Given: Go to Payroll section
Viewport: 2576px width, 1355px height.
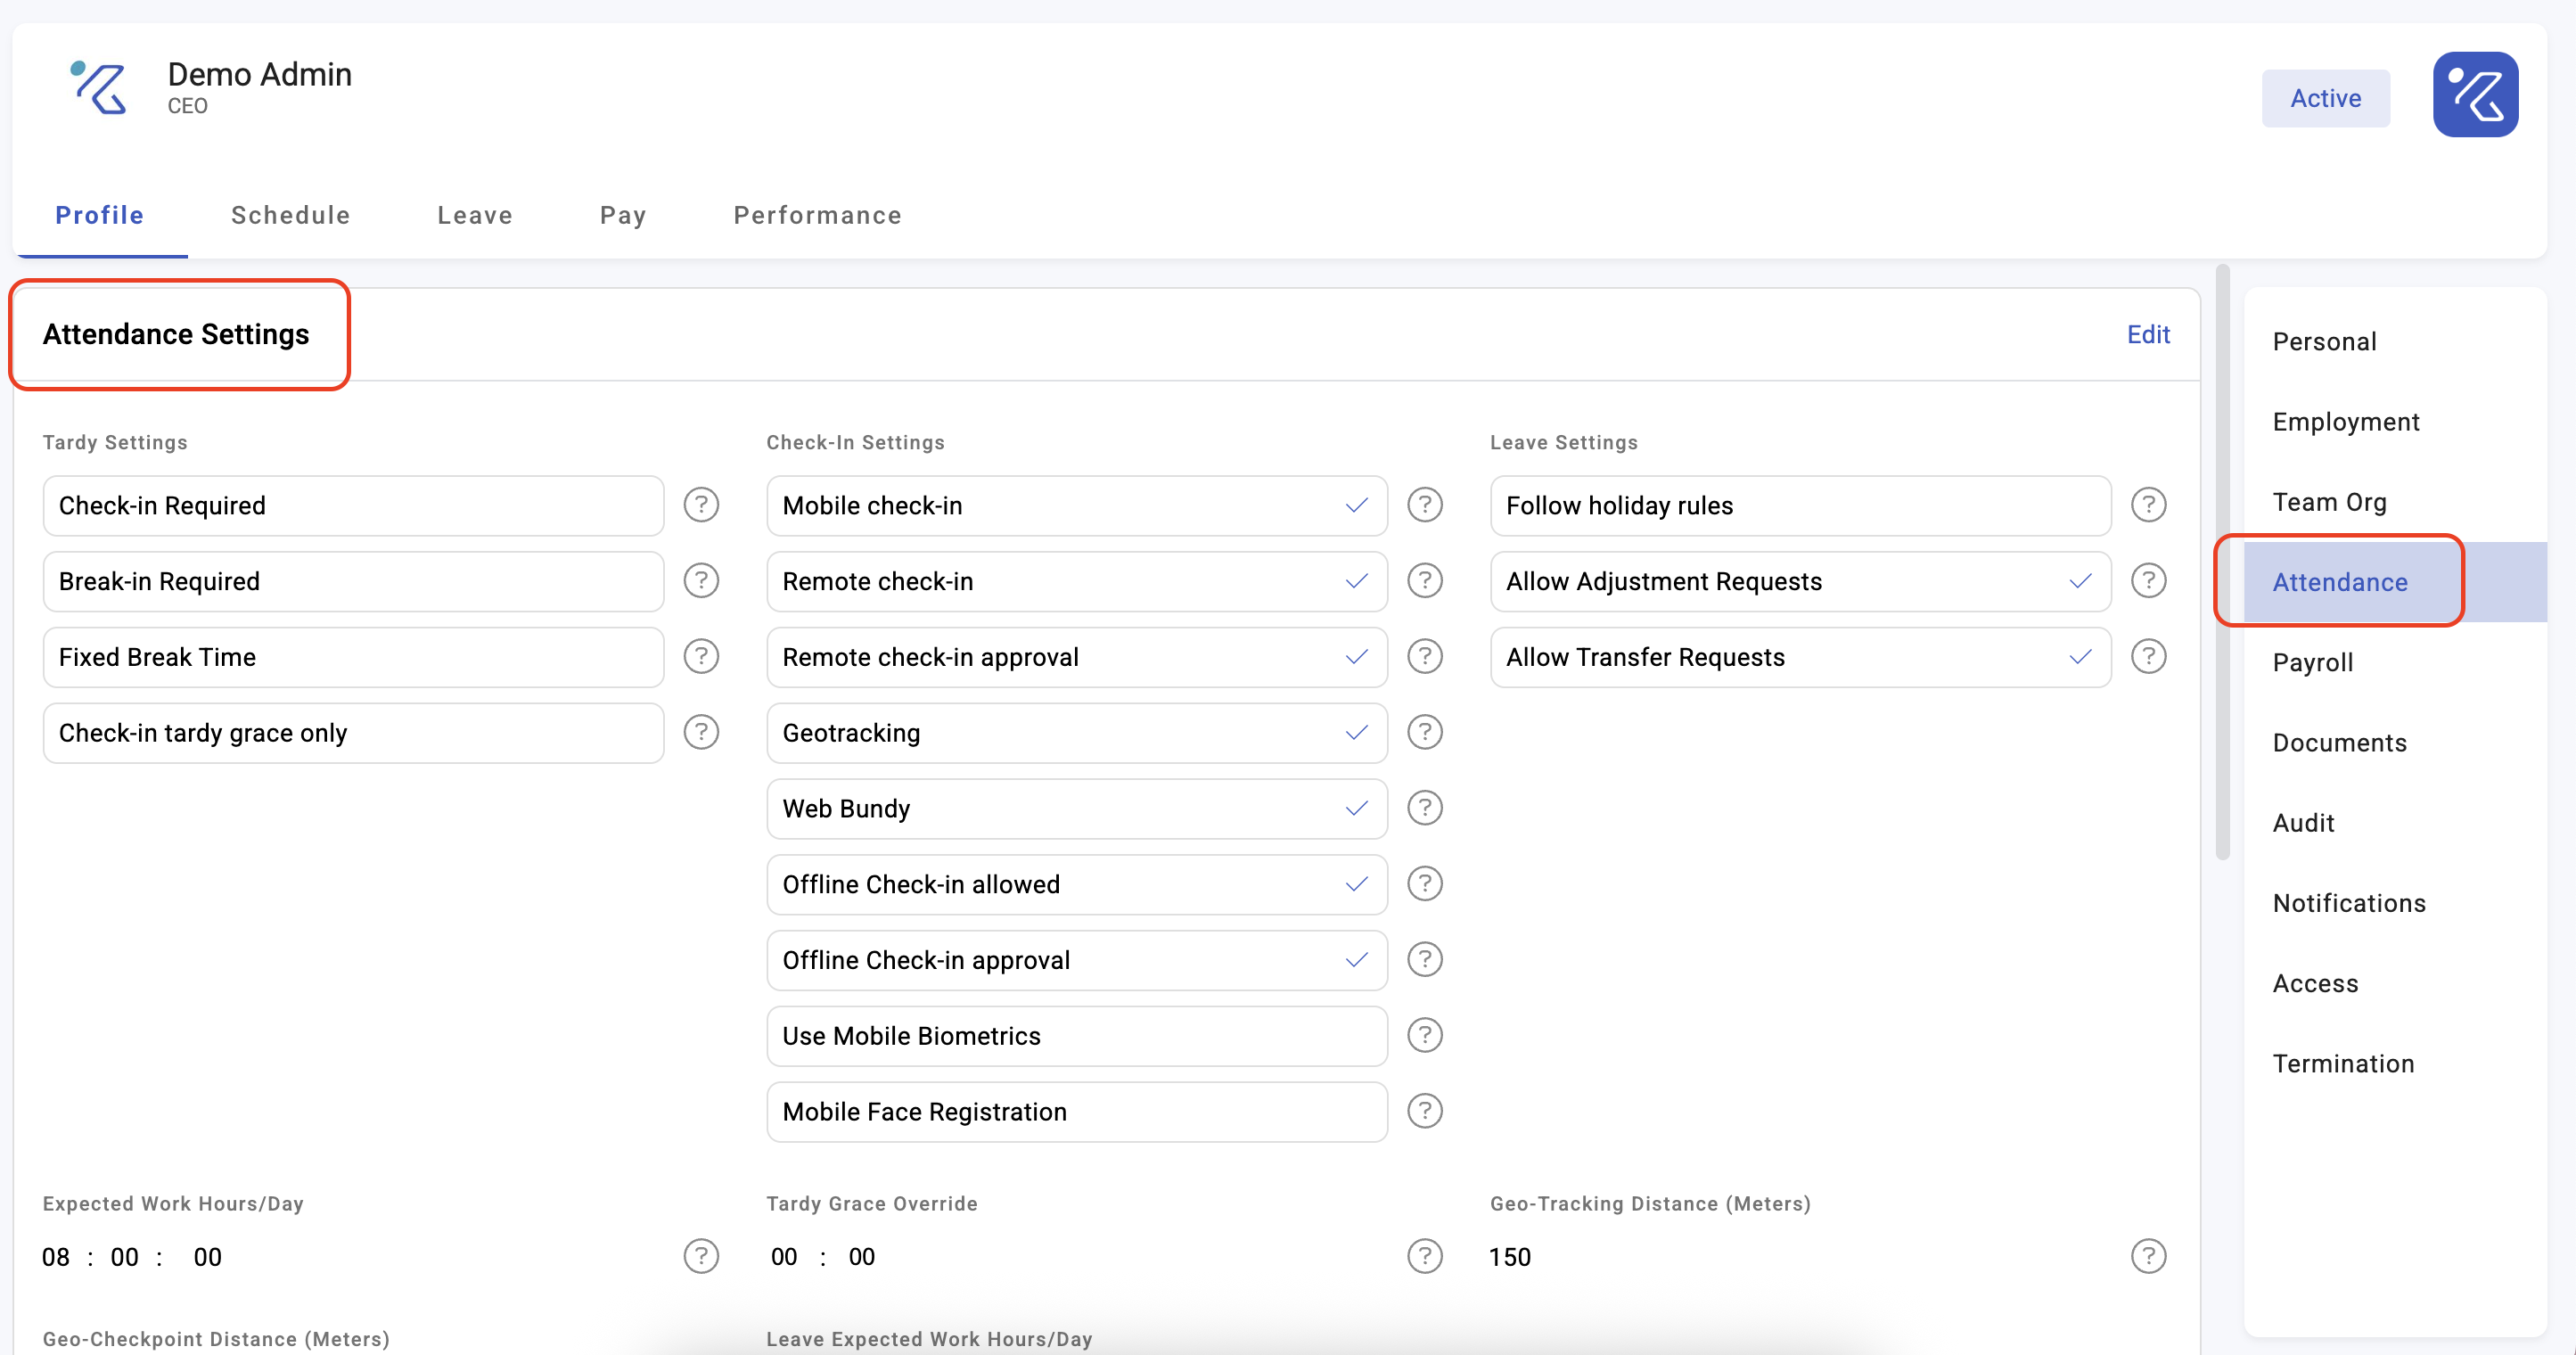Looking at the screenshot, I should [2313, 662].
